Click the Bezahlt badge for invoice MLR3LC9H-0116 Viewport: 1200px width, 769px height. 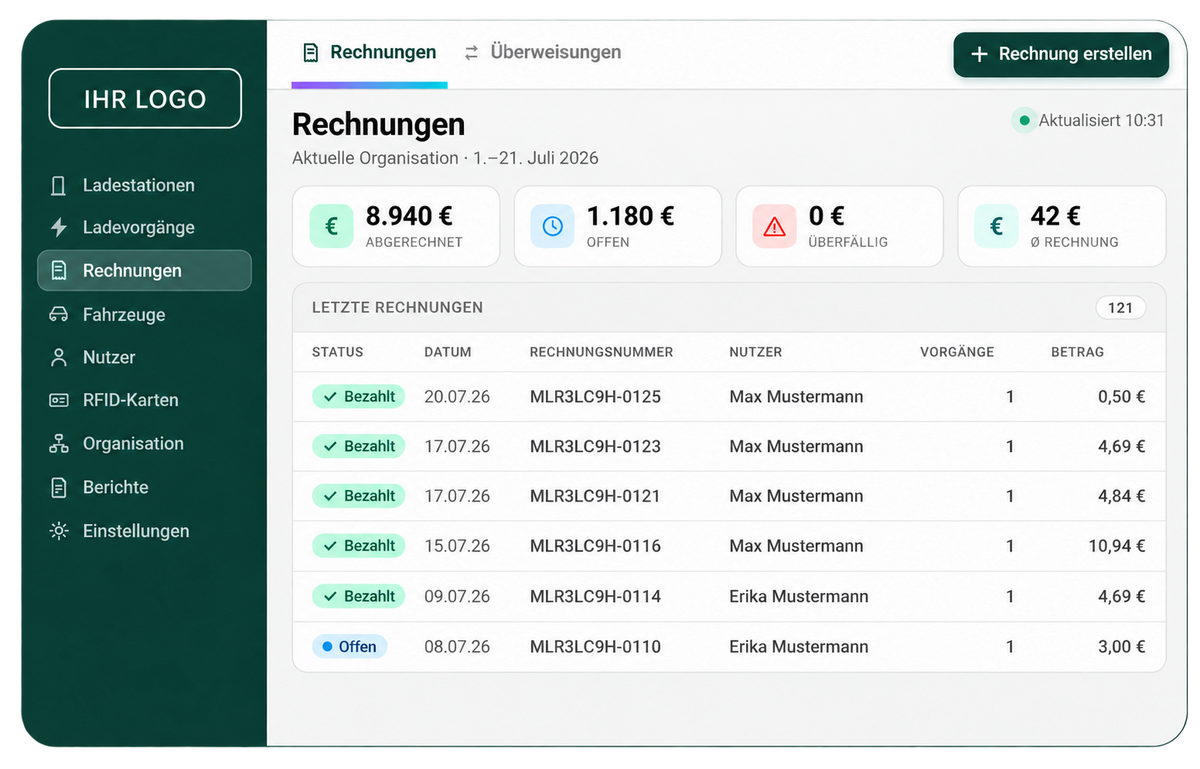358,546
